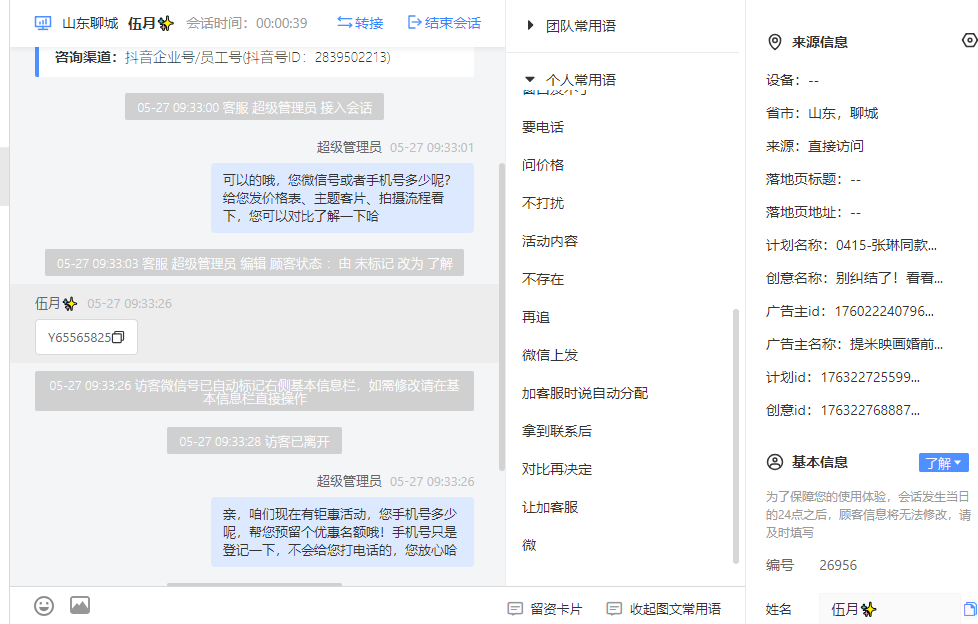This screenshot has width=978, height=624.
Task: Click the customer name 伍月 in the header
Action: (x=150, y=24)
